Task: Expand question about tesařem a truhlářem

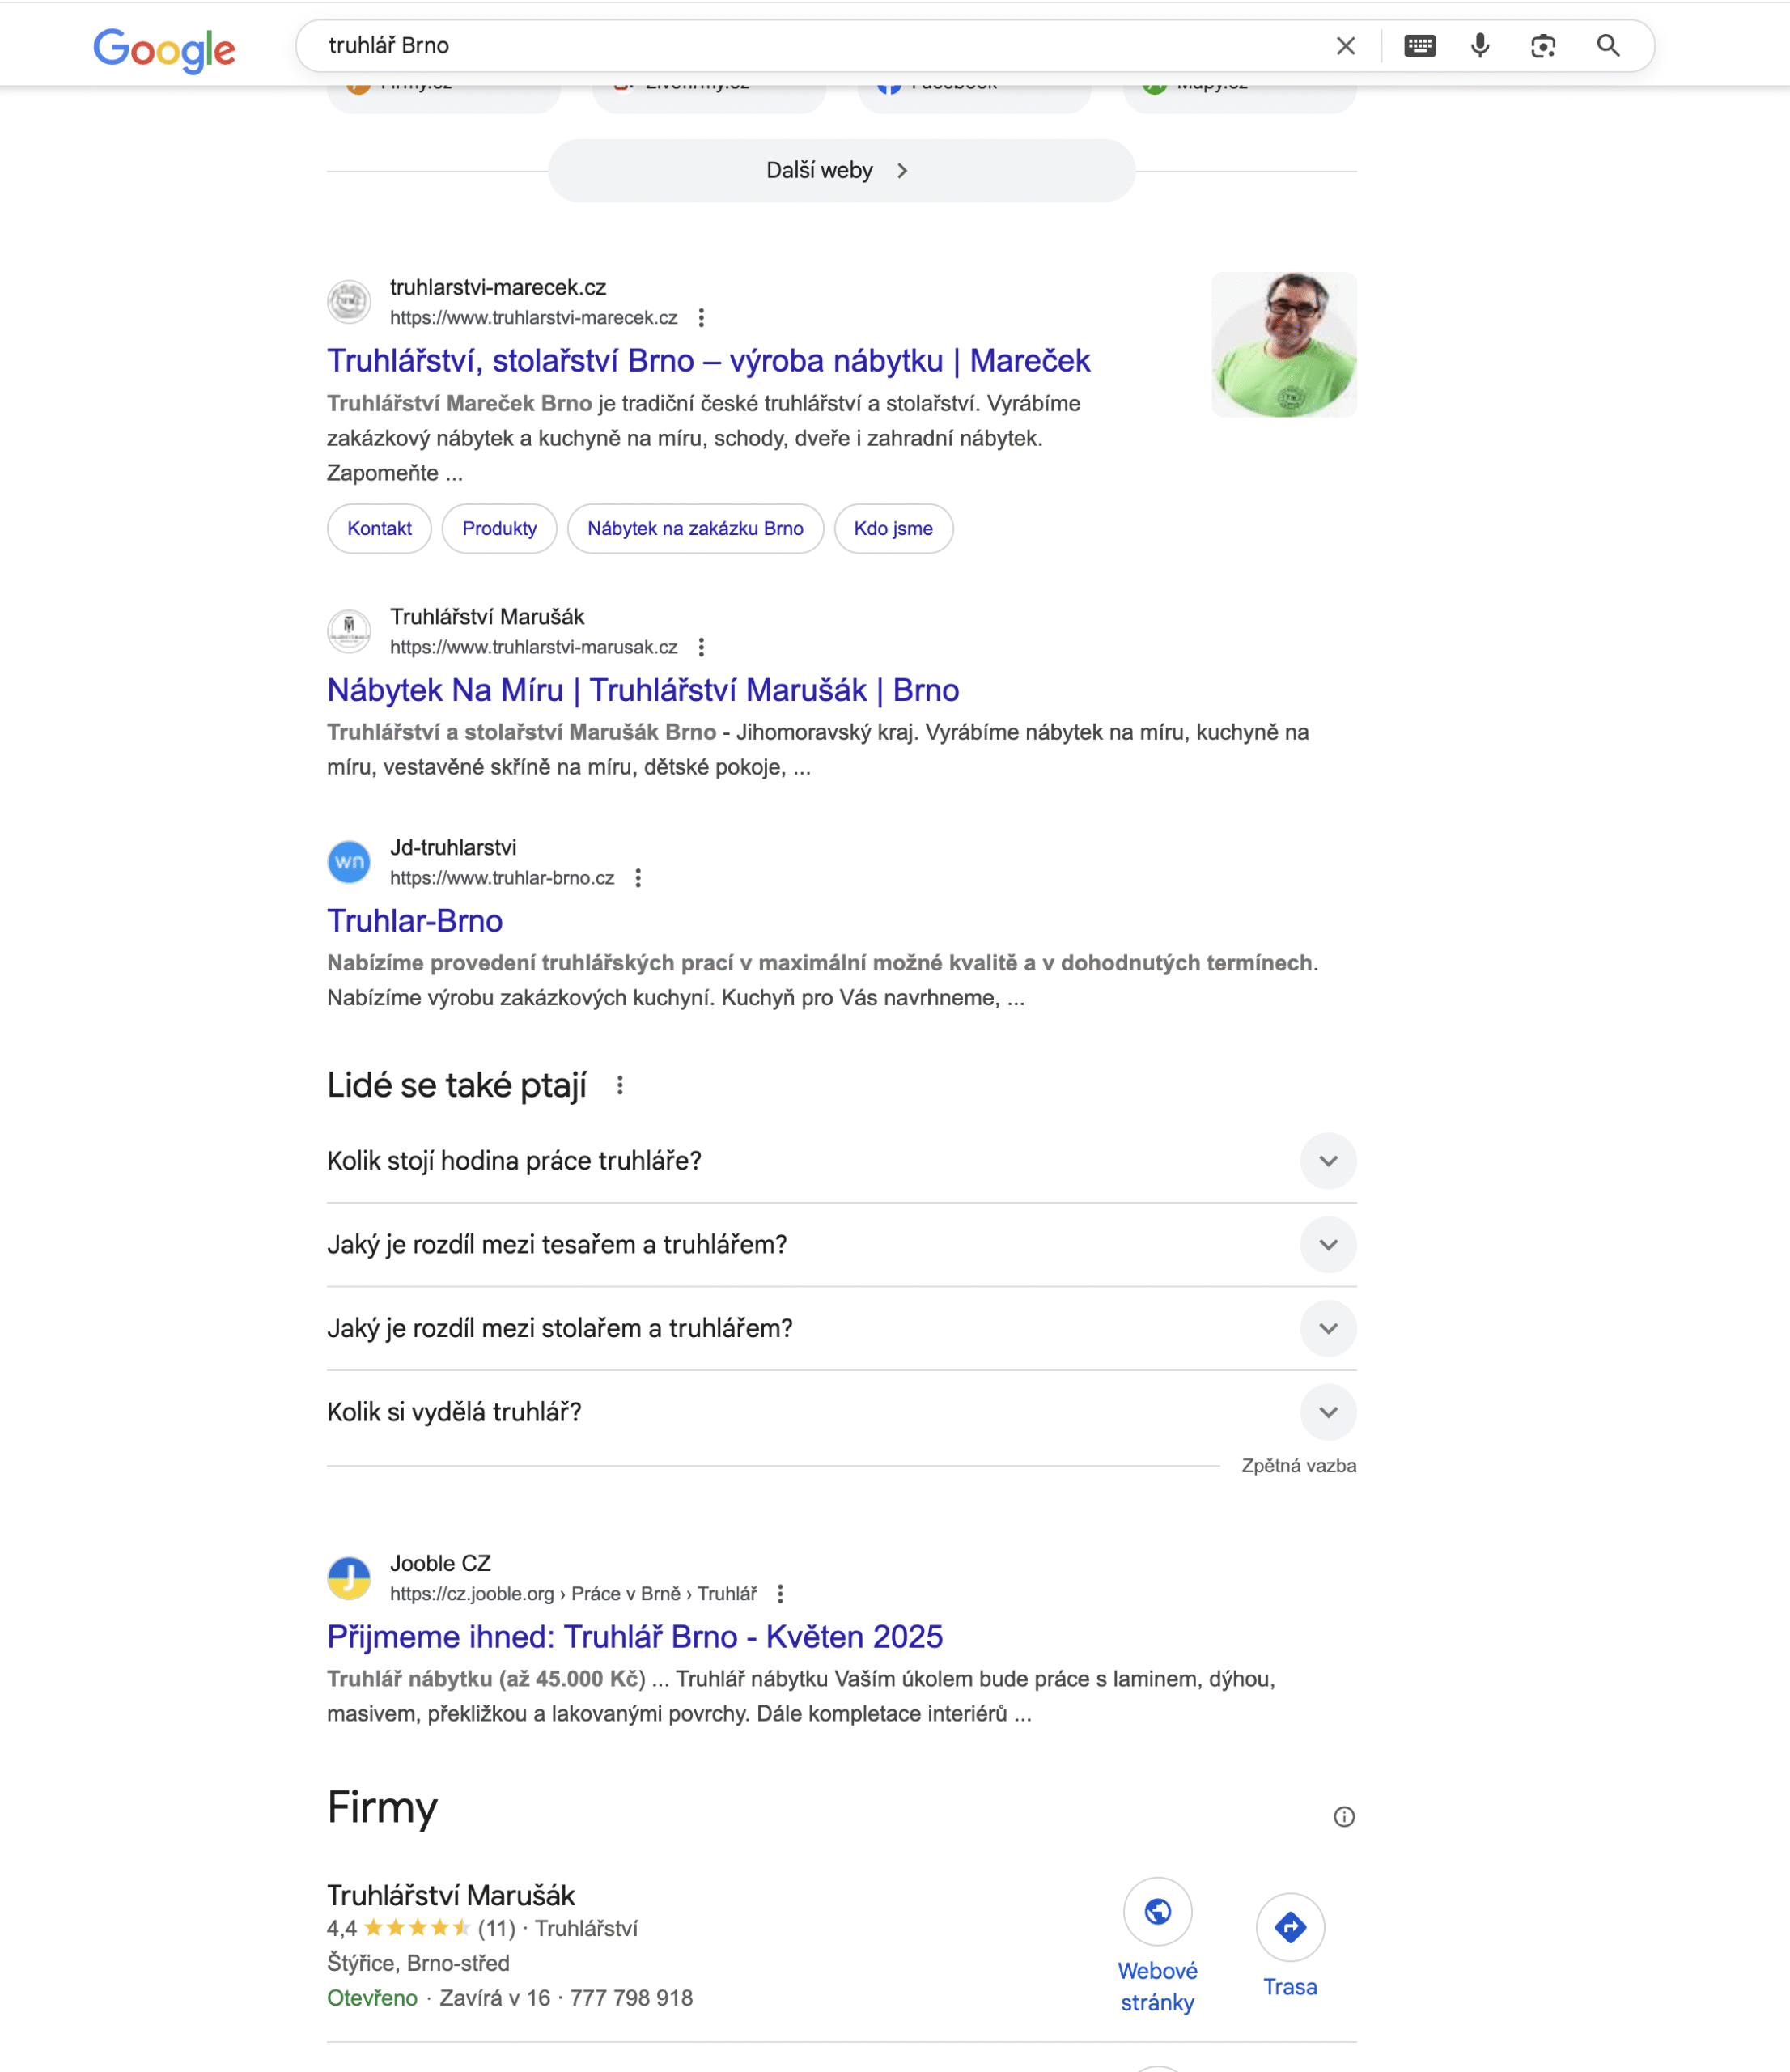Action: 841,1244
